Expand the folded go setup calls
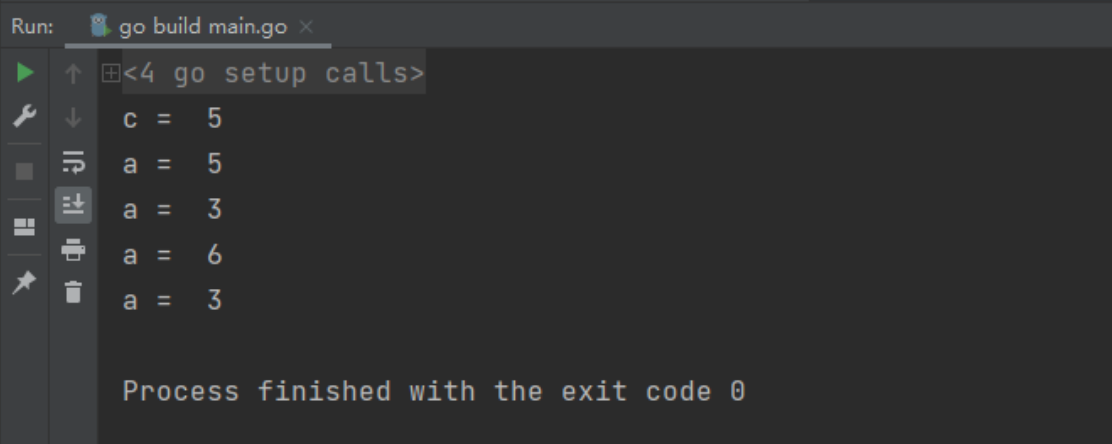Screen dimensions: 1112x444 point(111,73)
